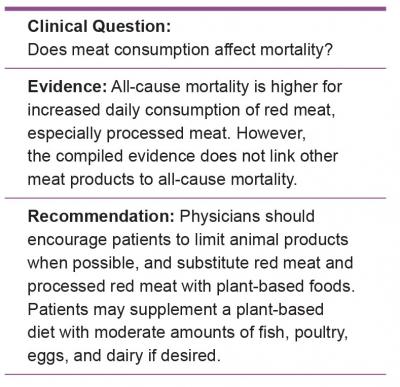Click the thick purple bar at top
400x387 pixels.
[195, 9]
